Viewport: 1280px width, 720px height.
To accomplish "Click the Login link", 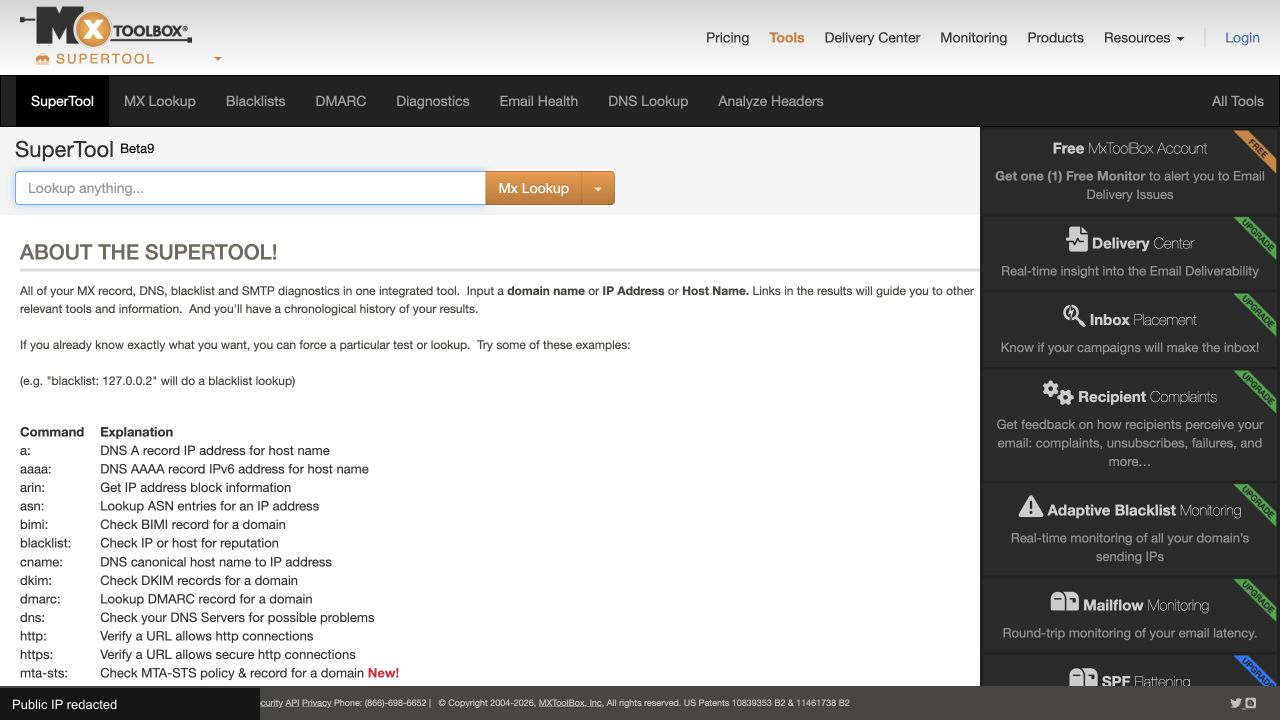I will click(1242, 38).
